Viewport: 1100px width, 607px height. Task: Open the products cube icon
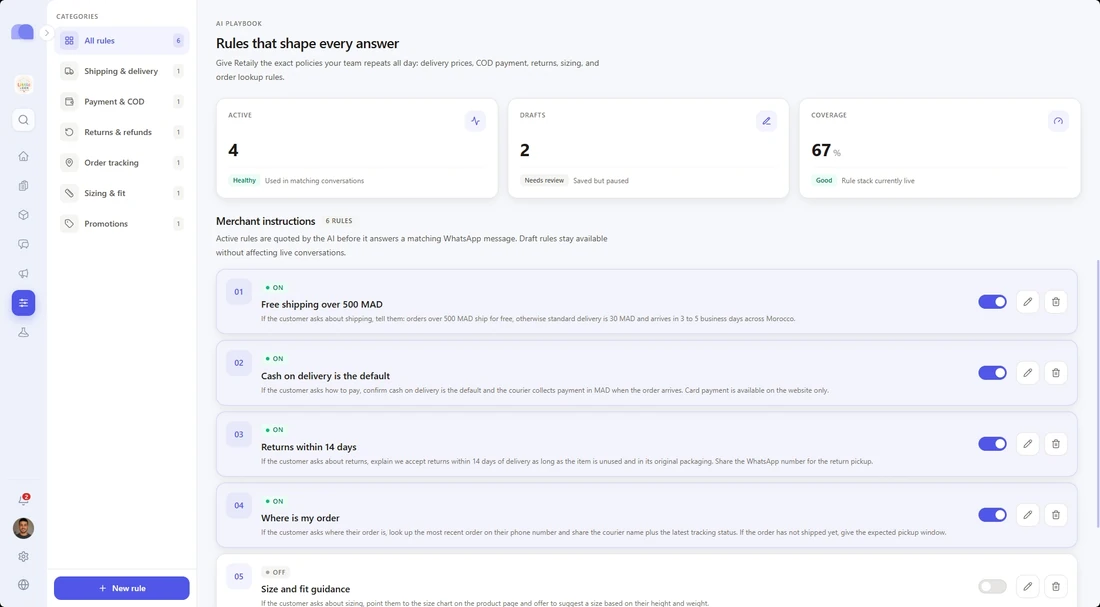tap(23, 215)
